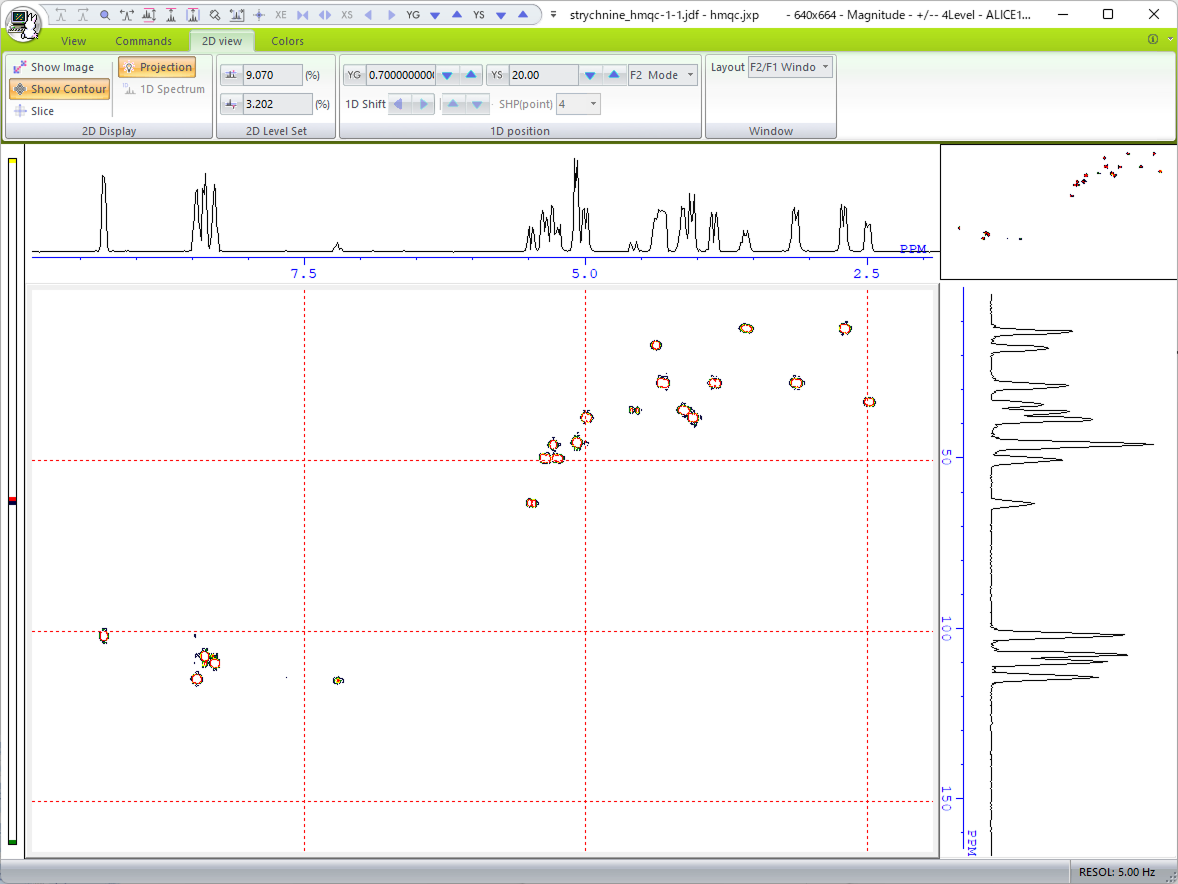Screen dimensions: 1178x884
Task: Click the 1D Shift left arrow
Action: click(400, 104)
